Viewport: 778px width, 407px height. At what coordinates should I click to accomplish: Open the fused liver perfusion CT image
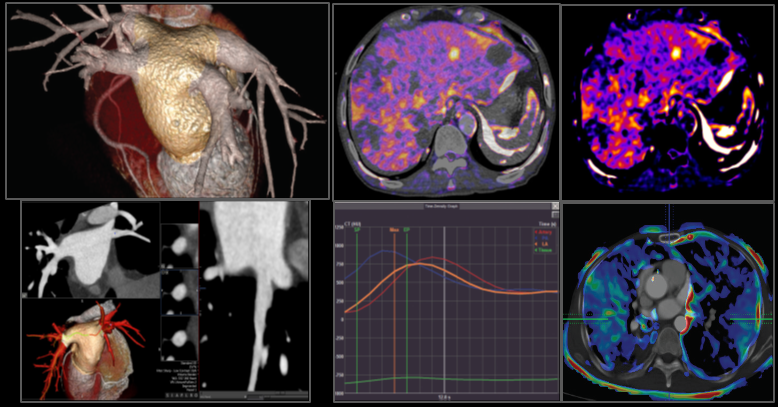[x=445, y=100]
